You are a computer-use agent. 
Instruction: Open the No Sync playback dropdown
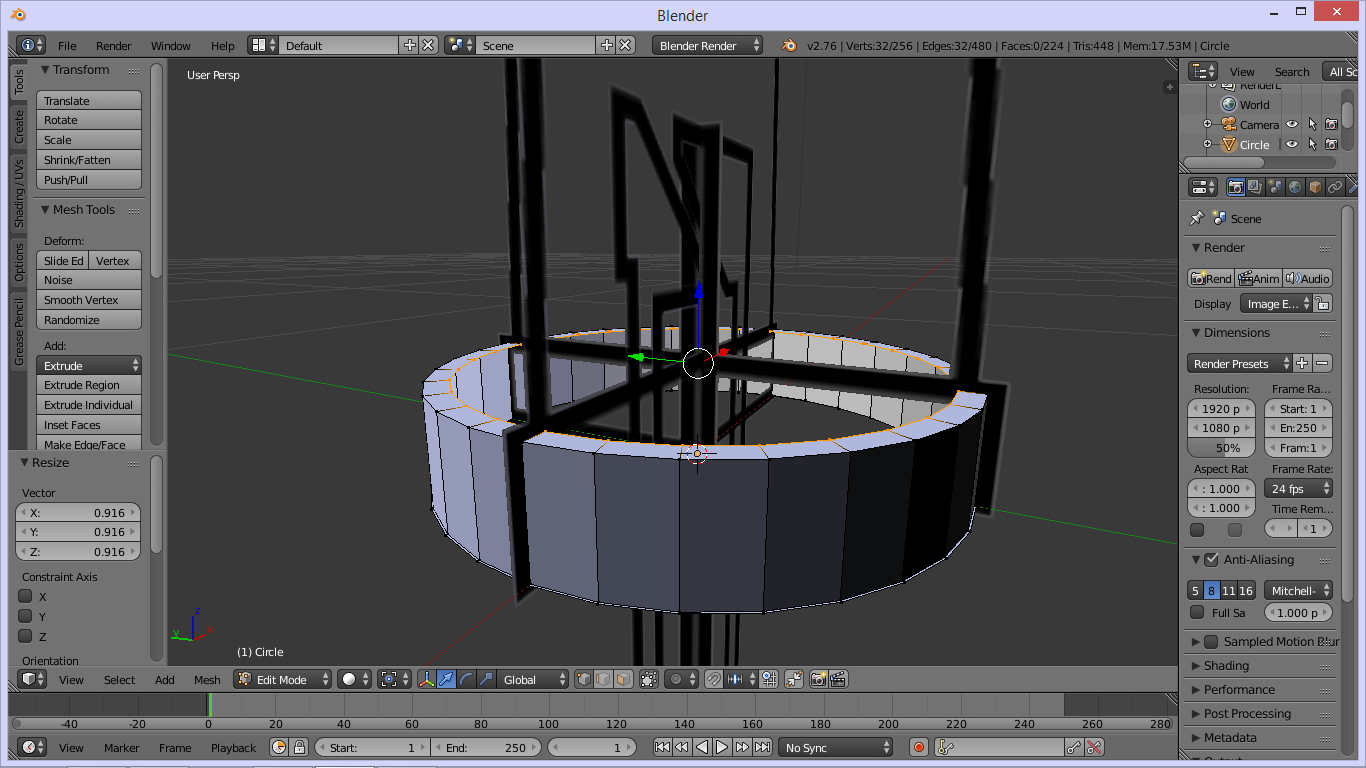click(835, 747)
